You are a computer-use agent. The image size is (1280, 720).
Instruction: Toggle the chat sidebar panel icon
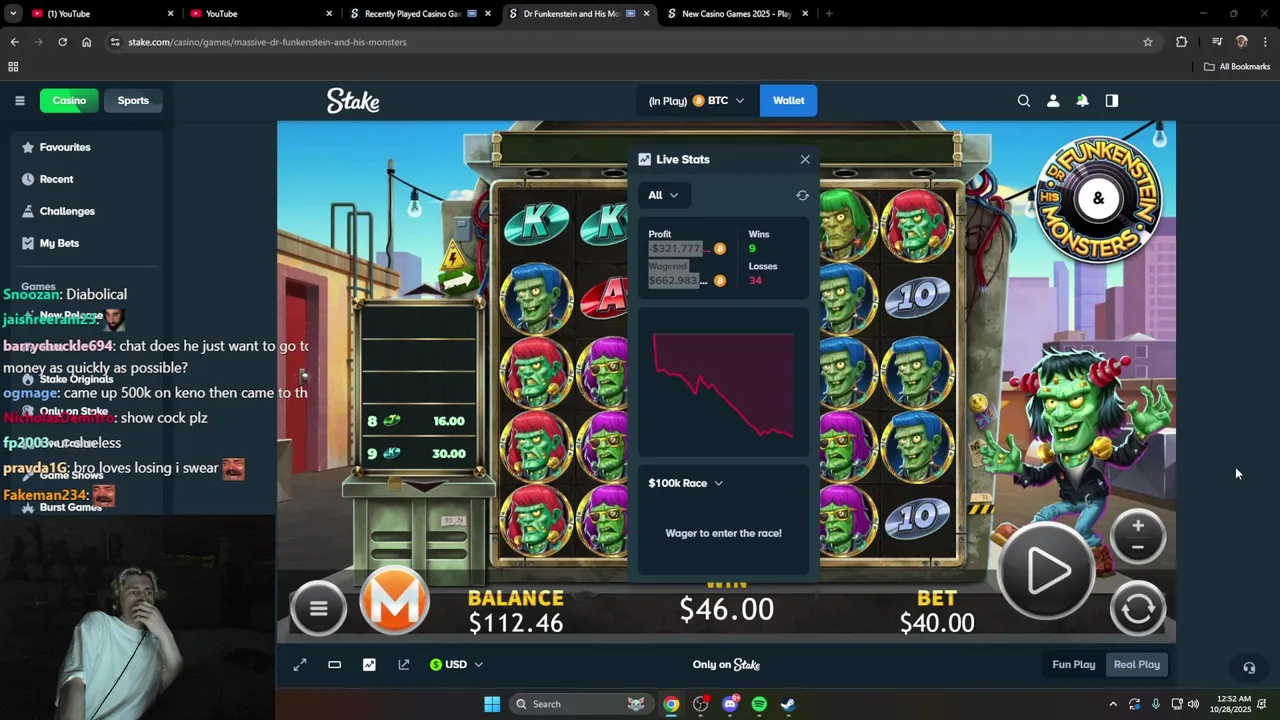click(x=1111, y=100)
